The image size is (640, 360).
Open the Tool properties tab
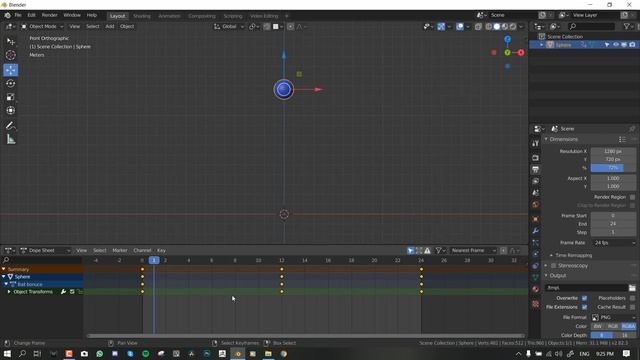536,144
